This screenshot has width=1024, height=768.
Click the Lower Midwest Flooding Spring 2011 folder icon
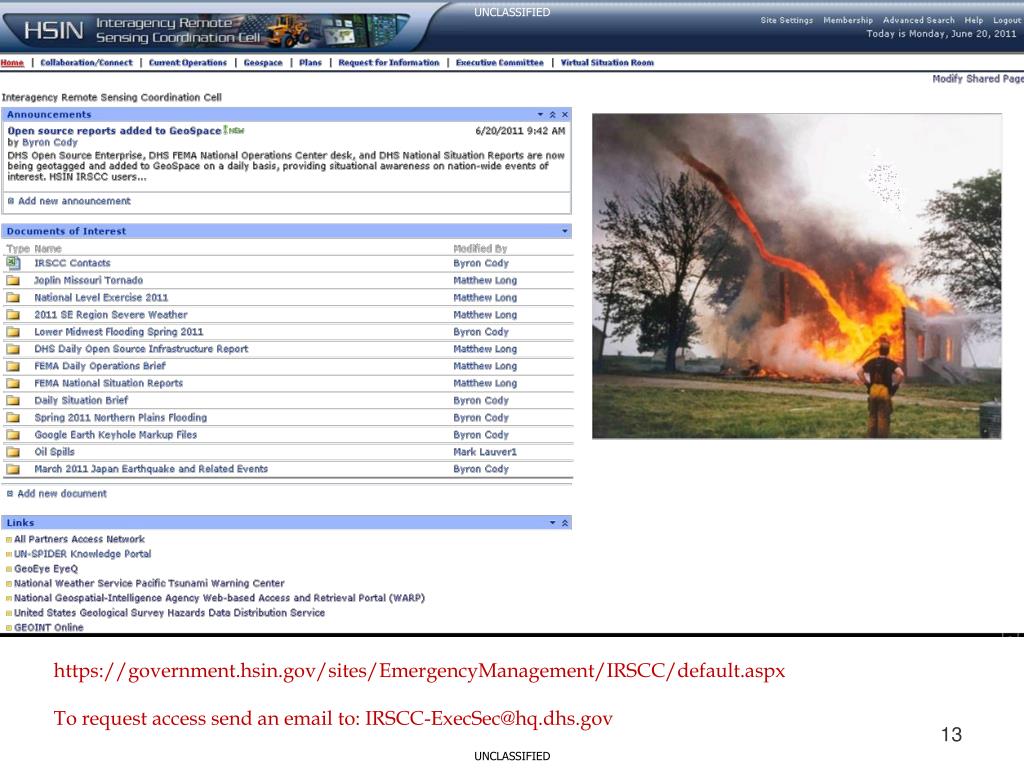click(x=13, y=332)
